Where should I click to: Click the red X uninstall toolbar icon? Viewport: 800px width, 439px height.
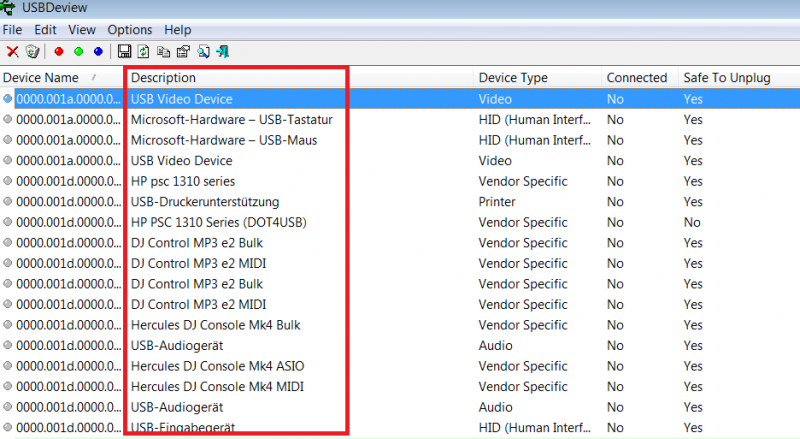[x=12, y=51]
